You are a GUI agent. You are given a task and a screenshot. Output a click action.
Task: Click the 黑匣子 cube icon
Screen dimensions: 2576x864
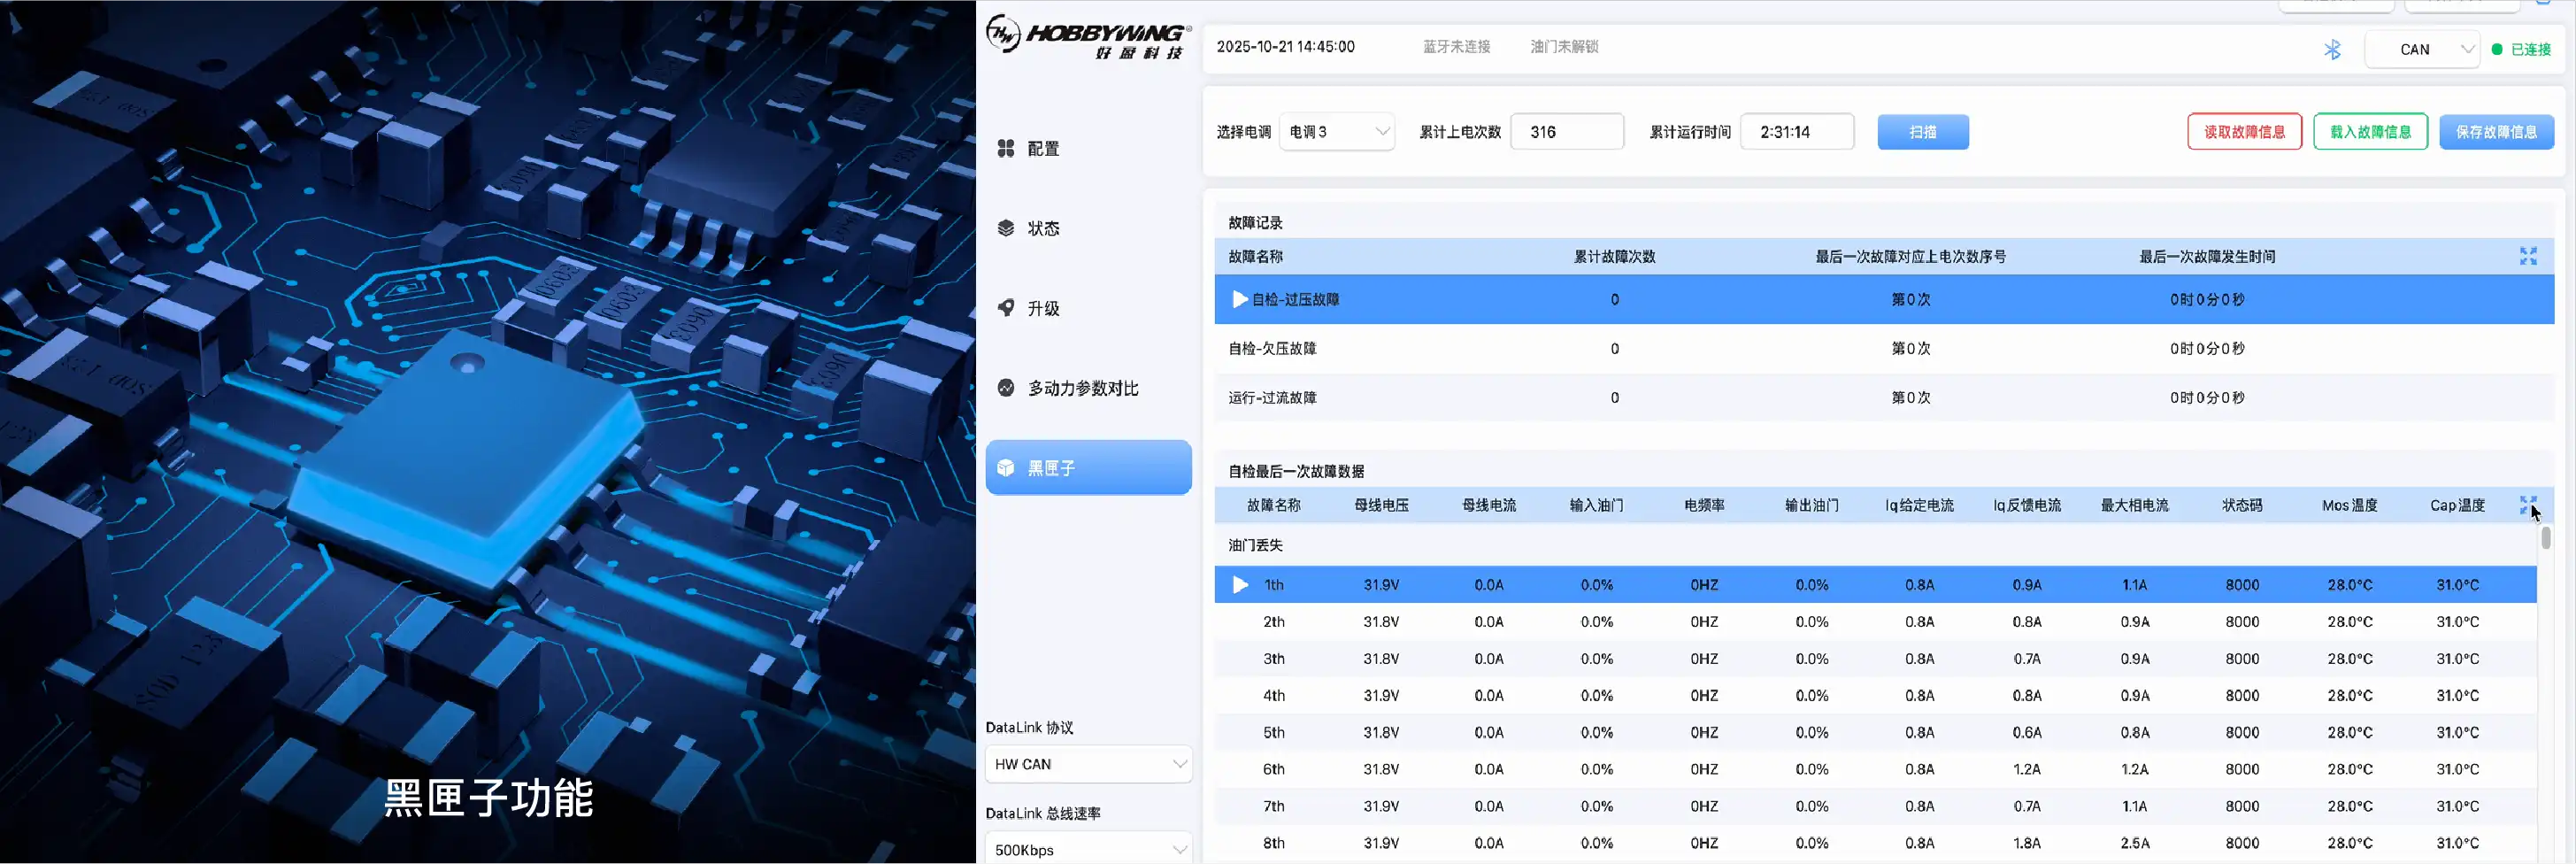pos(1006,468)
